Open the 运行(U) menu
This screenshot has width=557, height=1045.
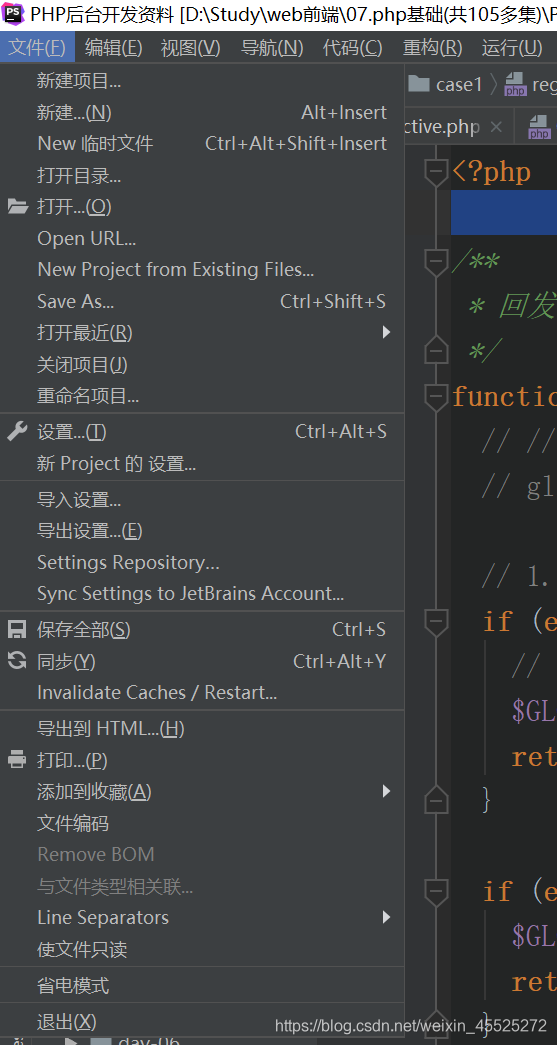click(512, 47)
